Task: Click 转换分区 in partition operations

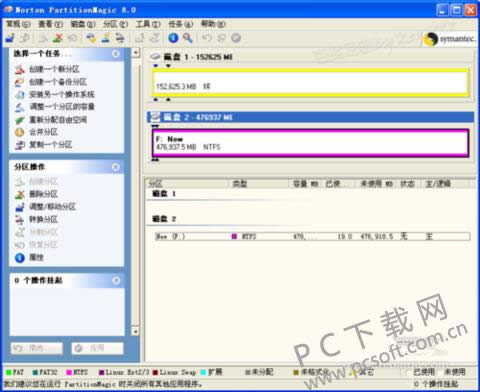Action: tap(43, 219)
